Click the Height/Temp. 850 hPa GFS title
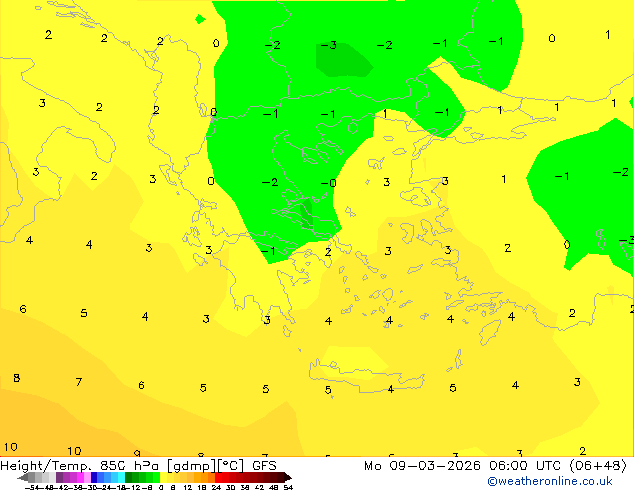634x490 pixels. click(x=138, y=466)
